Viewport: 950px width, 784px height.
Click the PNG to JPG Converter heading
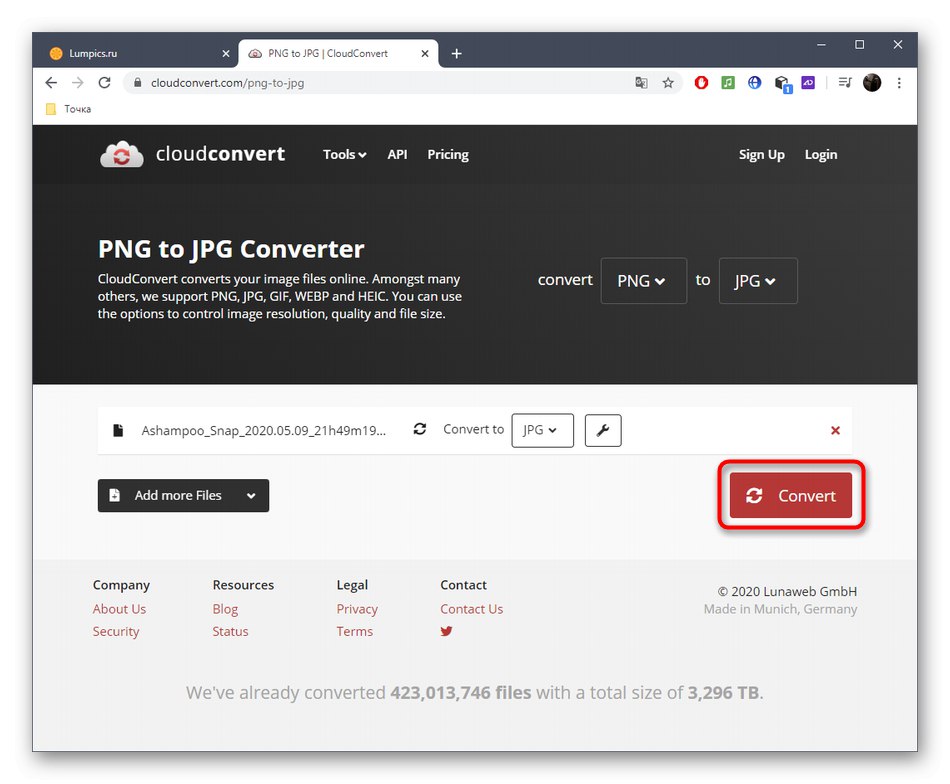[x=231, y=249]
